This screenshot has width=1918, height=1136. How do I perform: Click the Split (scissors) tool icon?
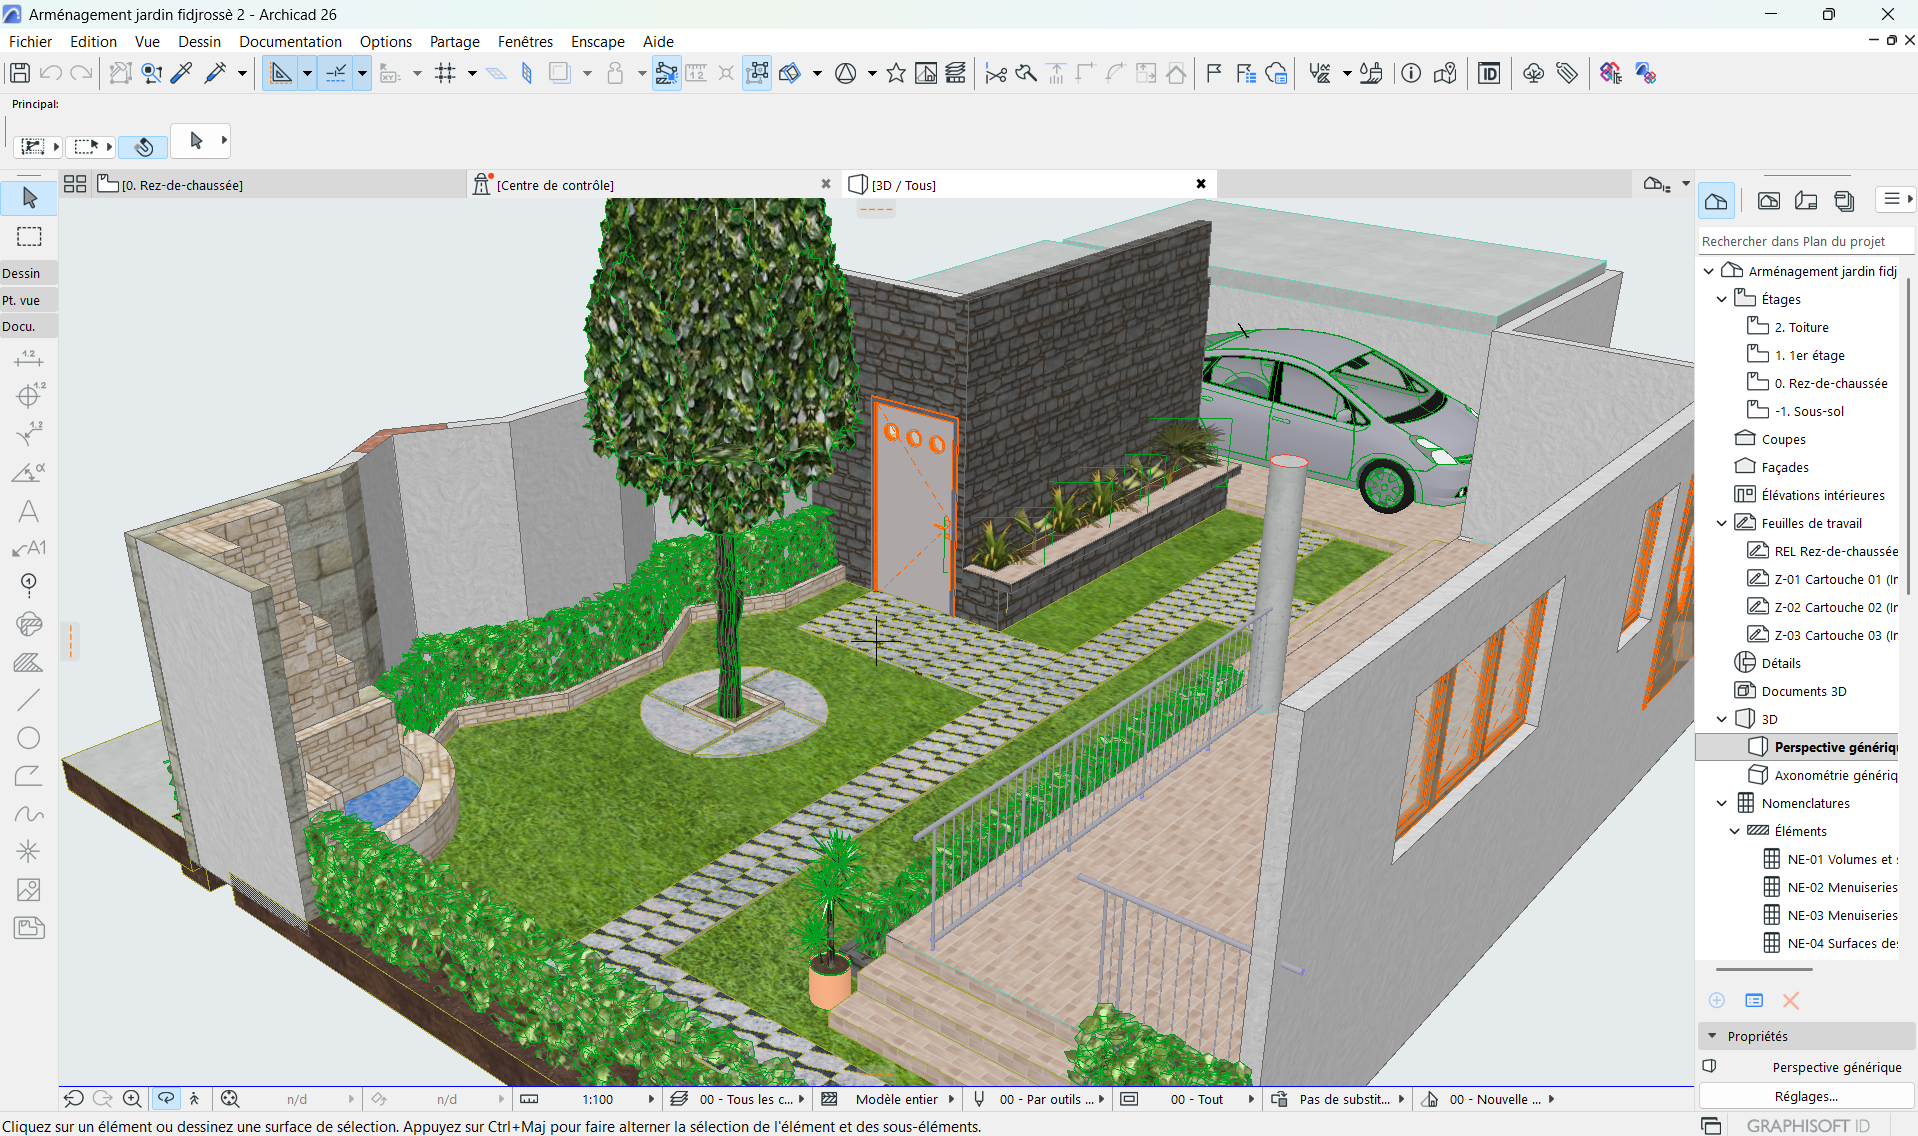995,73
